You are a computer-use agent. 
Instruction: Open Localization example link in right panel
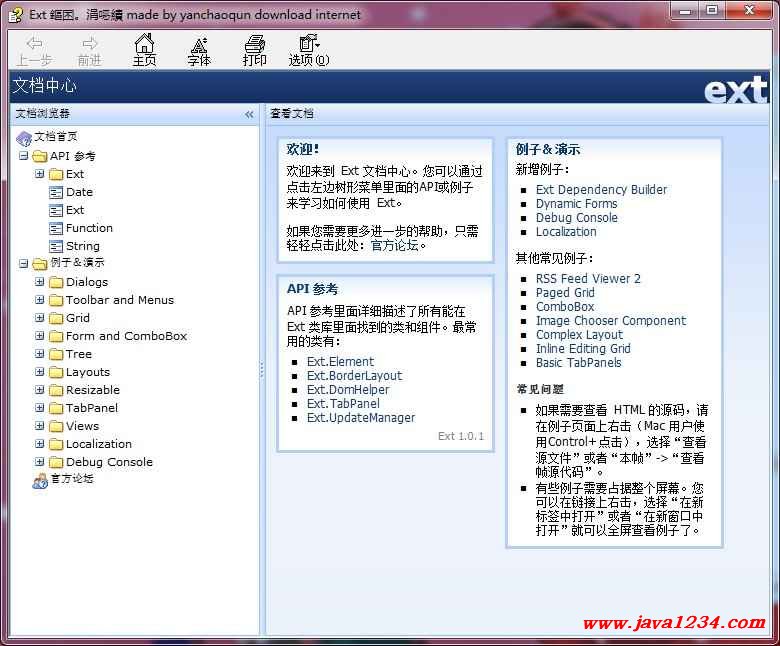pos(566,232)
